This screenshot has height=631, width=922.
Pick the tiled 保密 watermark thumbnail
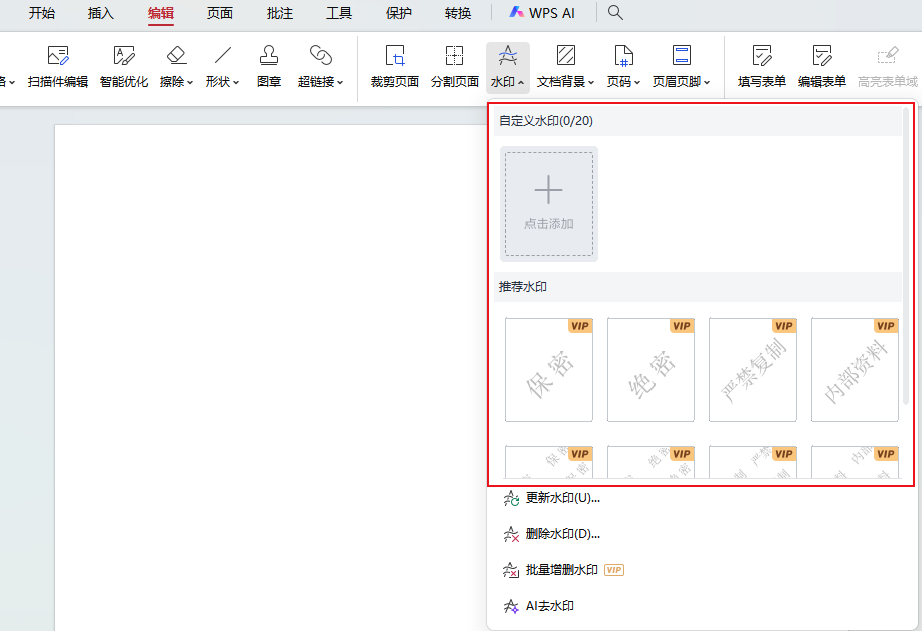[549, 462]
